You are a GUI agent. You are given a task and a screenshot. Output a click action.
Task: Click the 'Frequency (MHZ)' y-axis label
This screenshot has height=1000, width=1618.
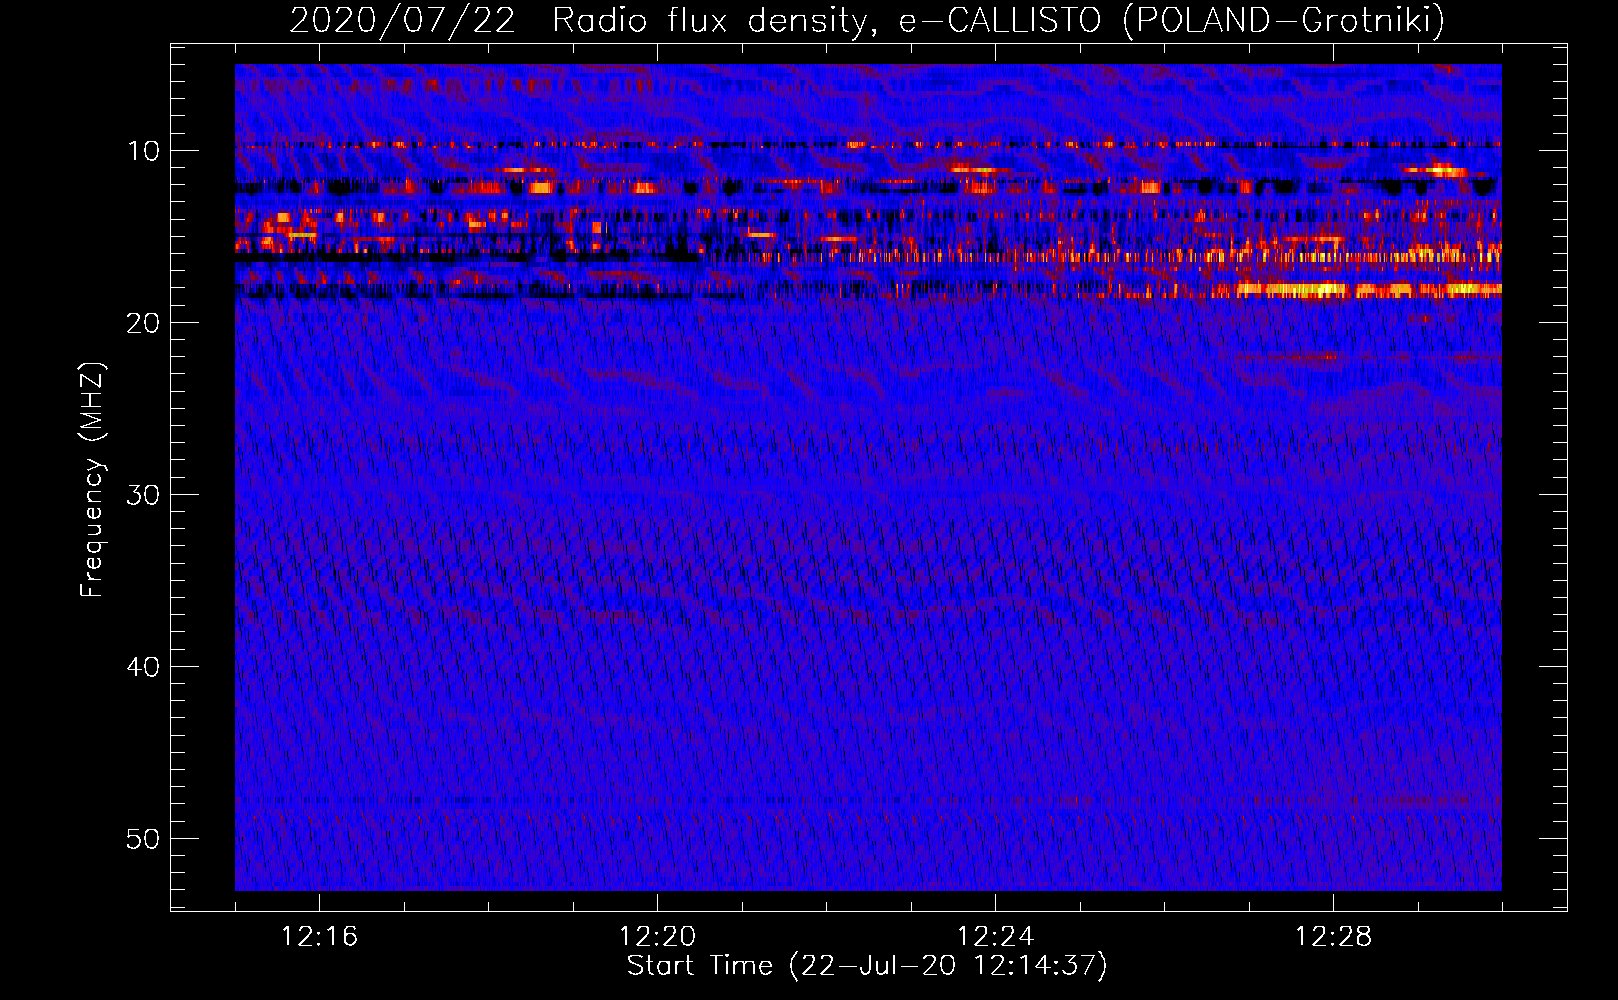[91, 480]
